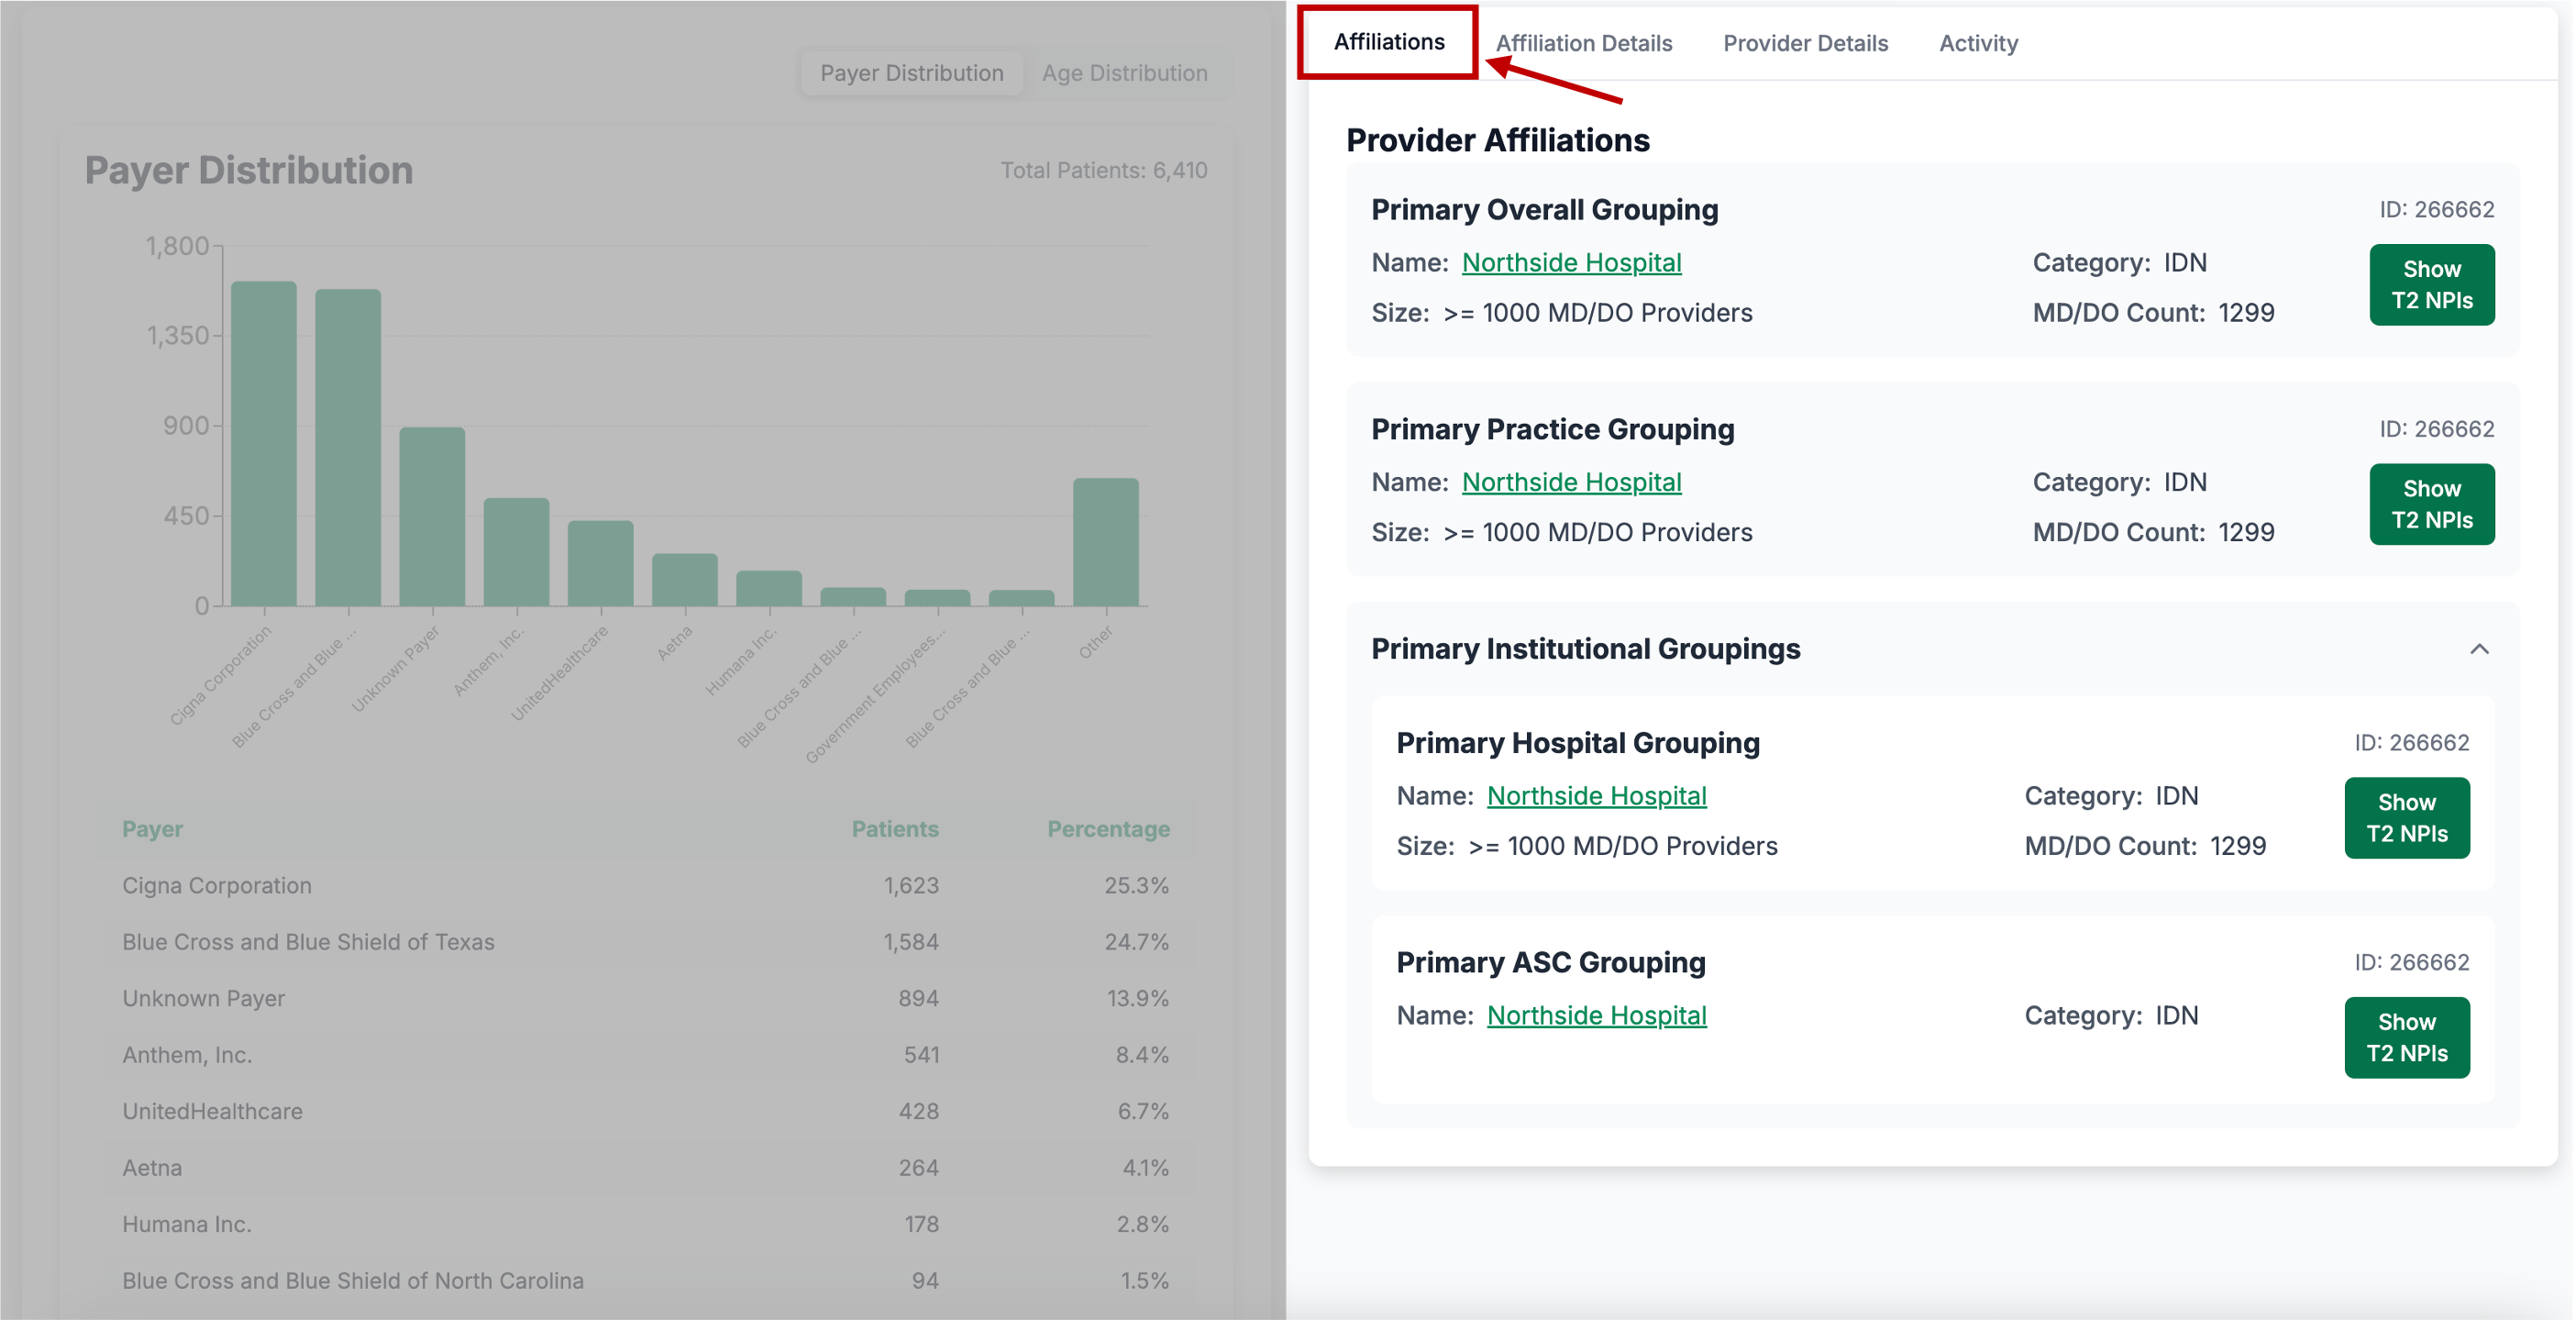Switch to Age Distribution view

pos(1124,73)
